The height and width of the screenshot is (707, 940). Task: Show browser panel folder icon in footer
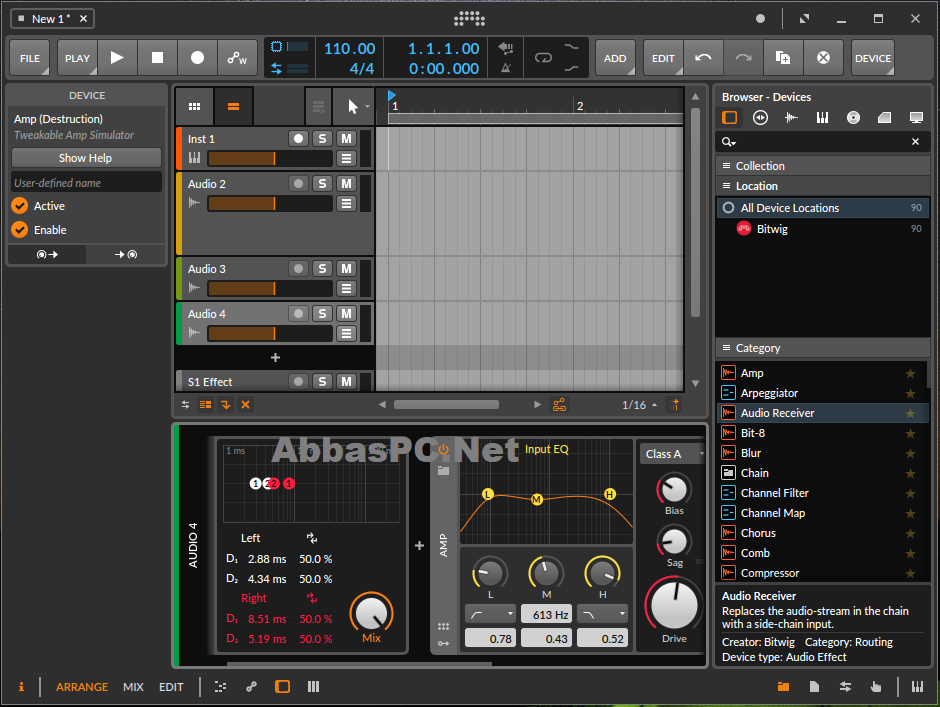pos(783,687)
